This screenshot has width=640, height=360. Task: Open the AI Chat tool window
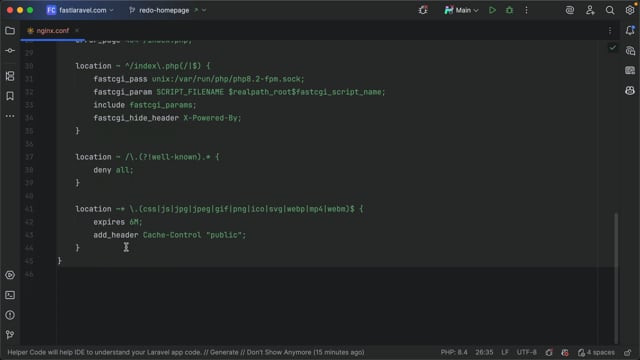click(x=630, y=51)
